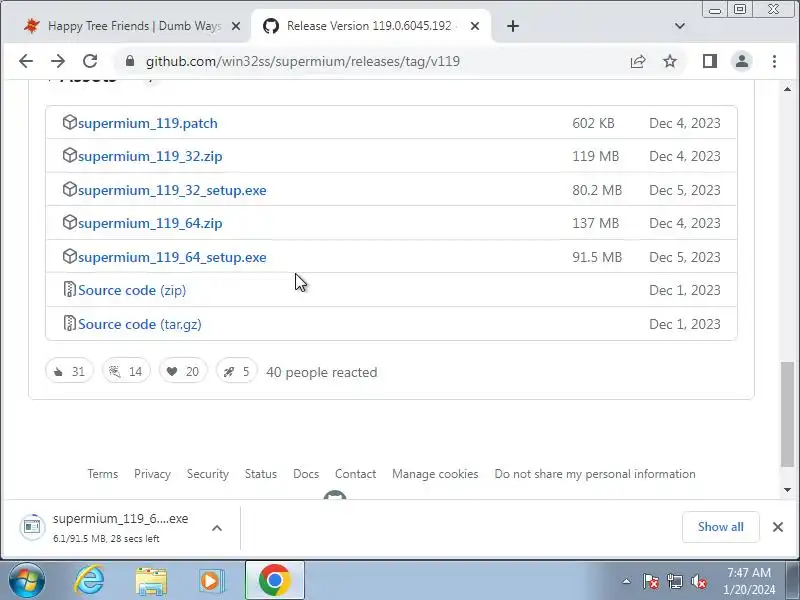
Task: Go back to the previous page
Action: click(26, 61)
